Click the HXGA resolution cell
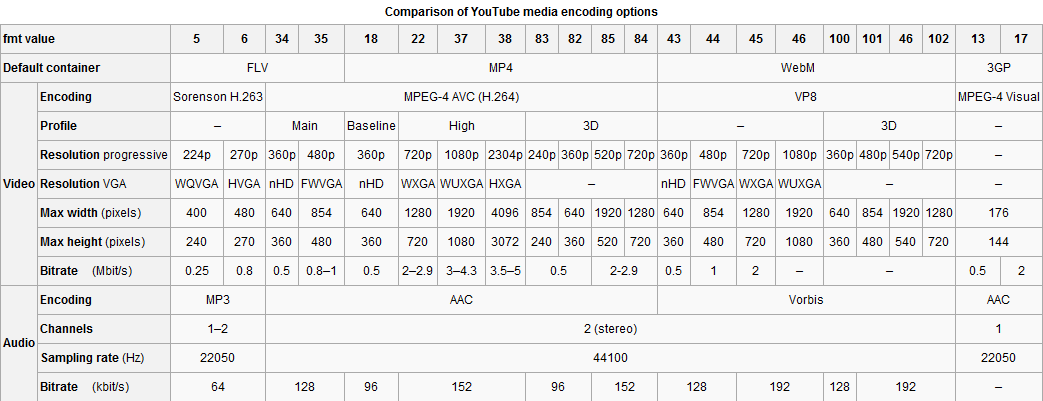 505,184
